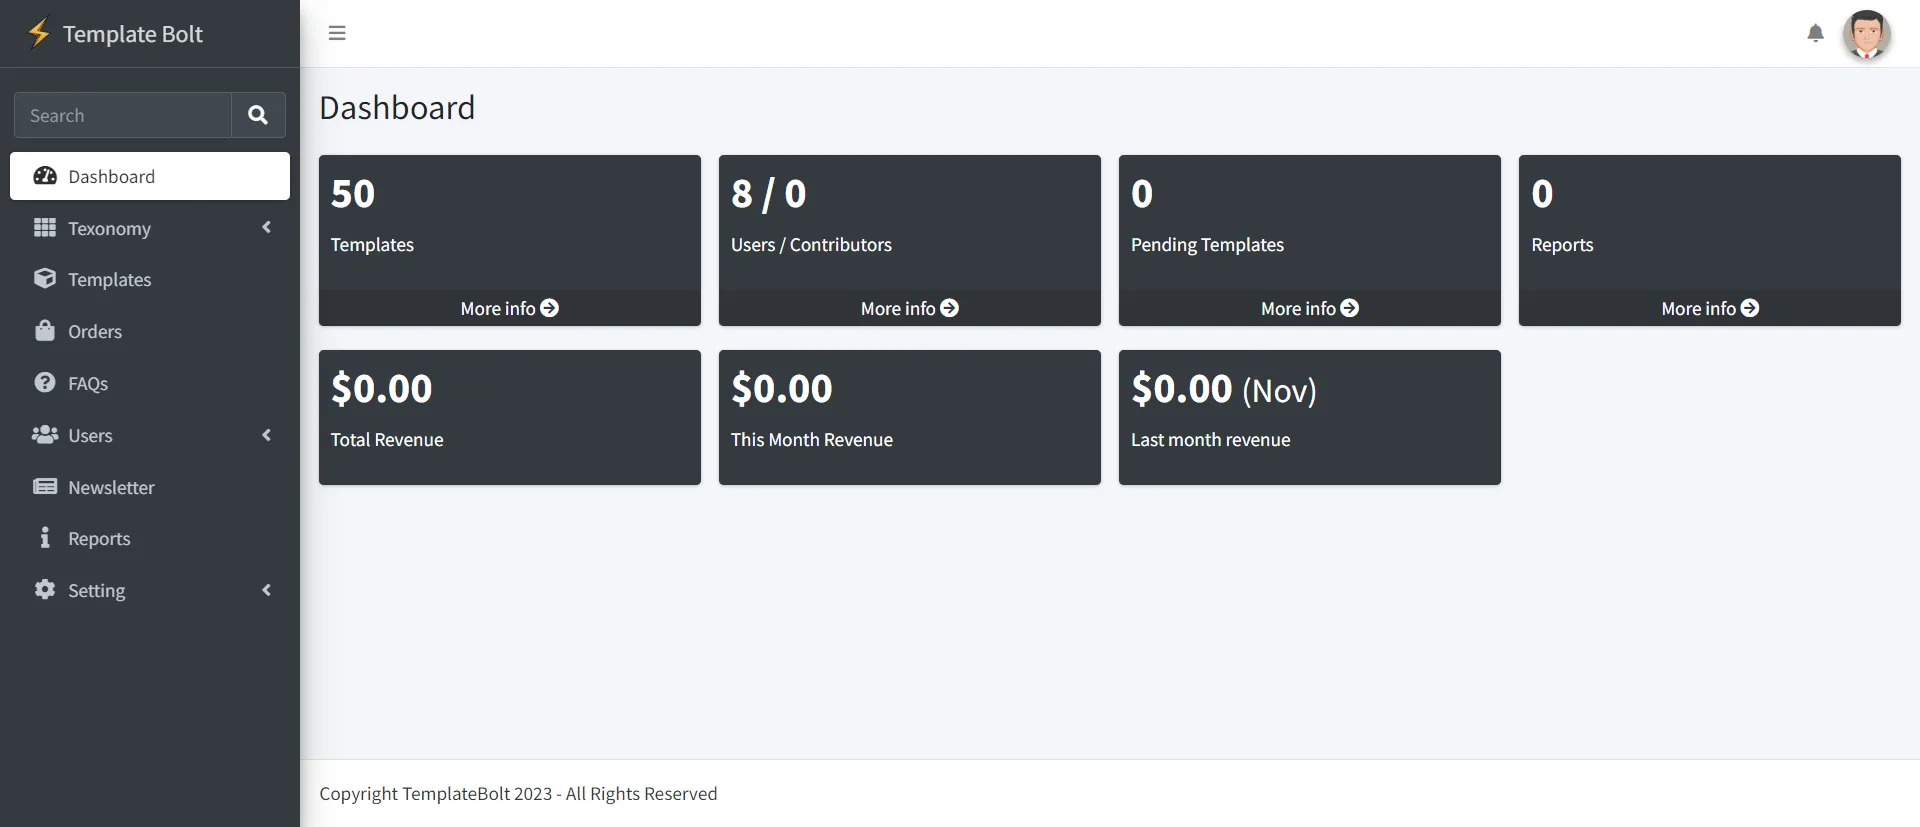This screenshot has width=1920, height=827.
Task: Open More info for Users / Contributors
Action: 909,308
